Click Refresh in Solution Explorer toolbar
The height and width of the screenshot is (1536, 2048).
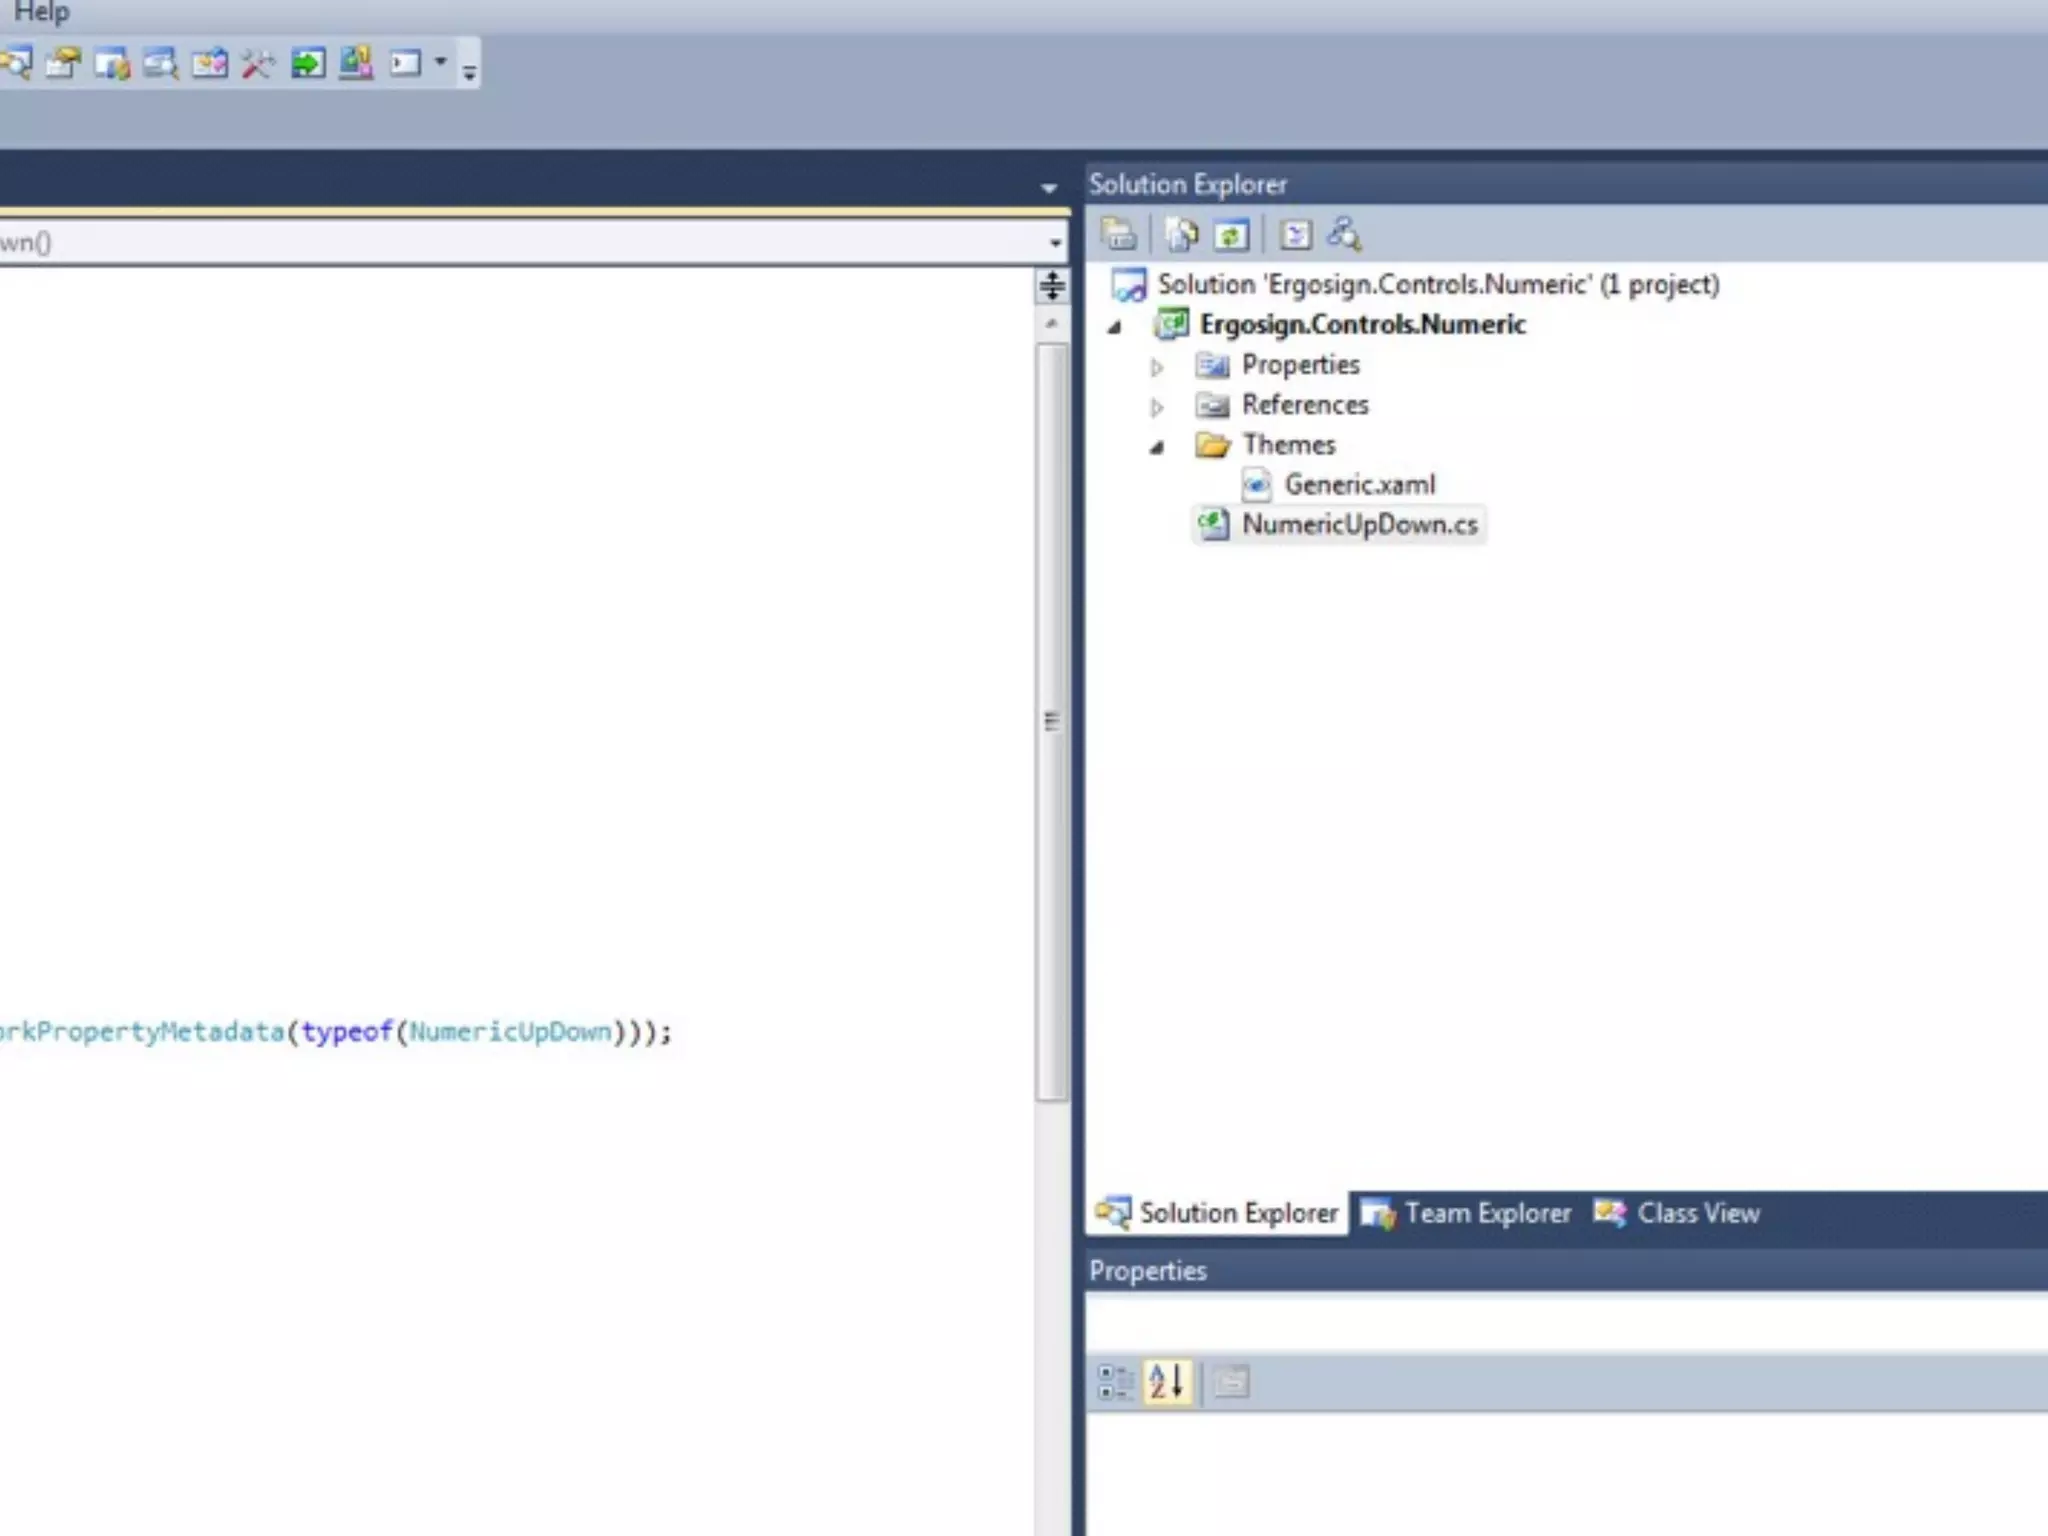pyautogui.click(x=1231, y=236)
